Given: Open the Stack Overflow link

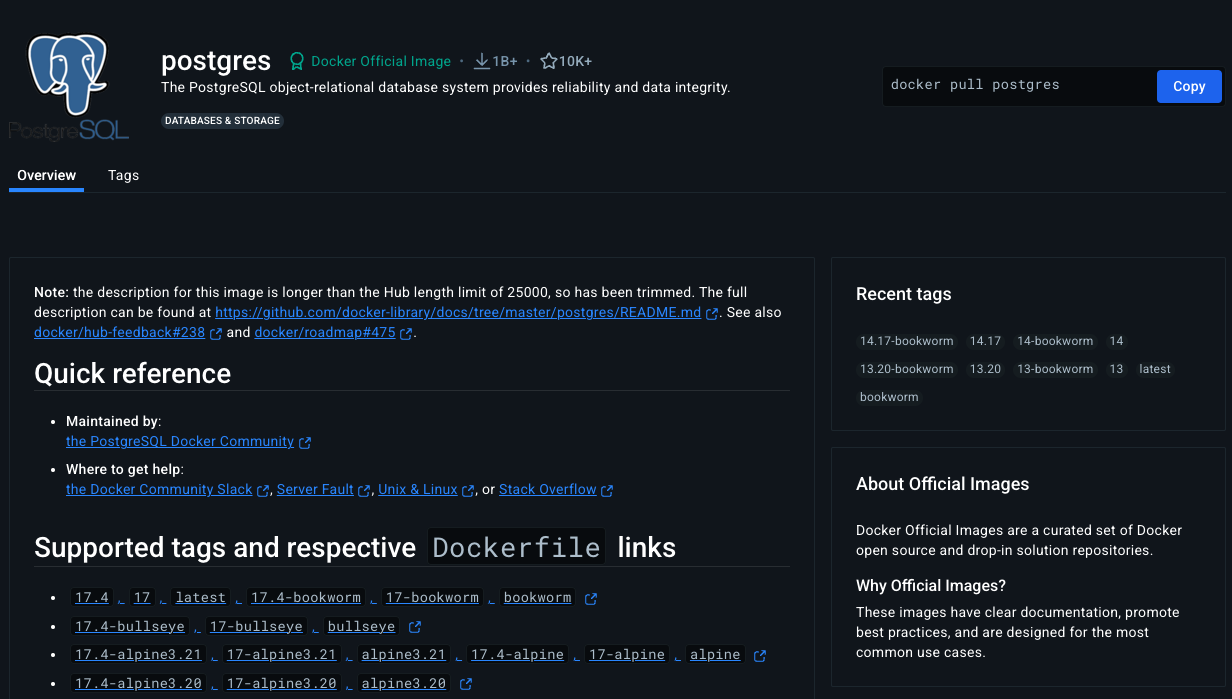Looking at the screenshot, I should coord(548,489).
